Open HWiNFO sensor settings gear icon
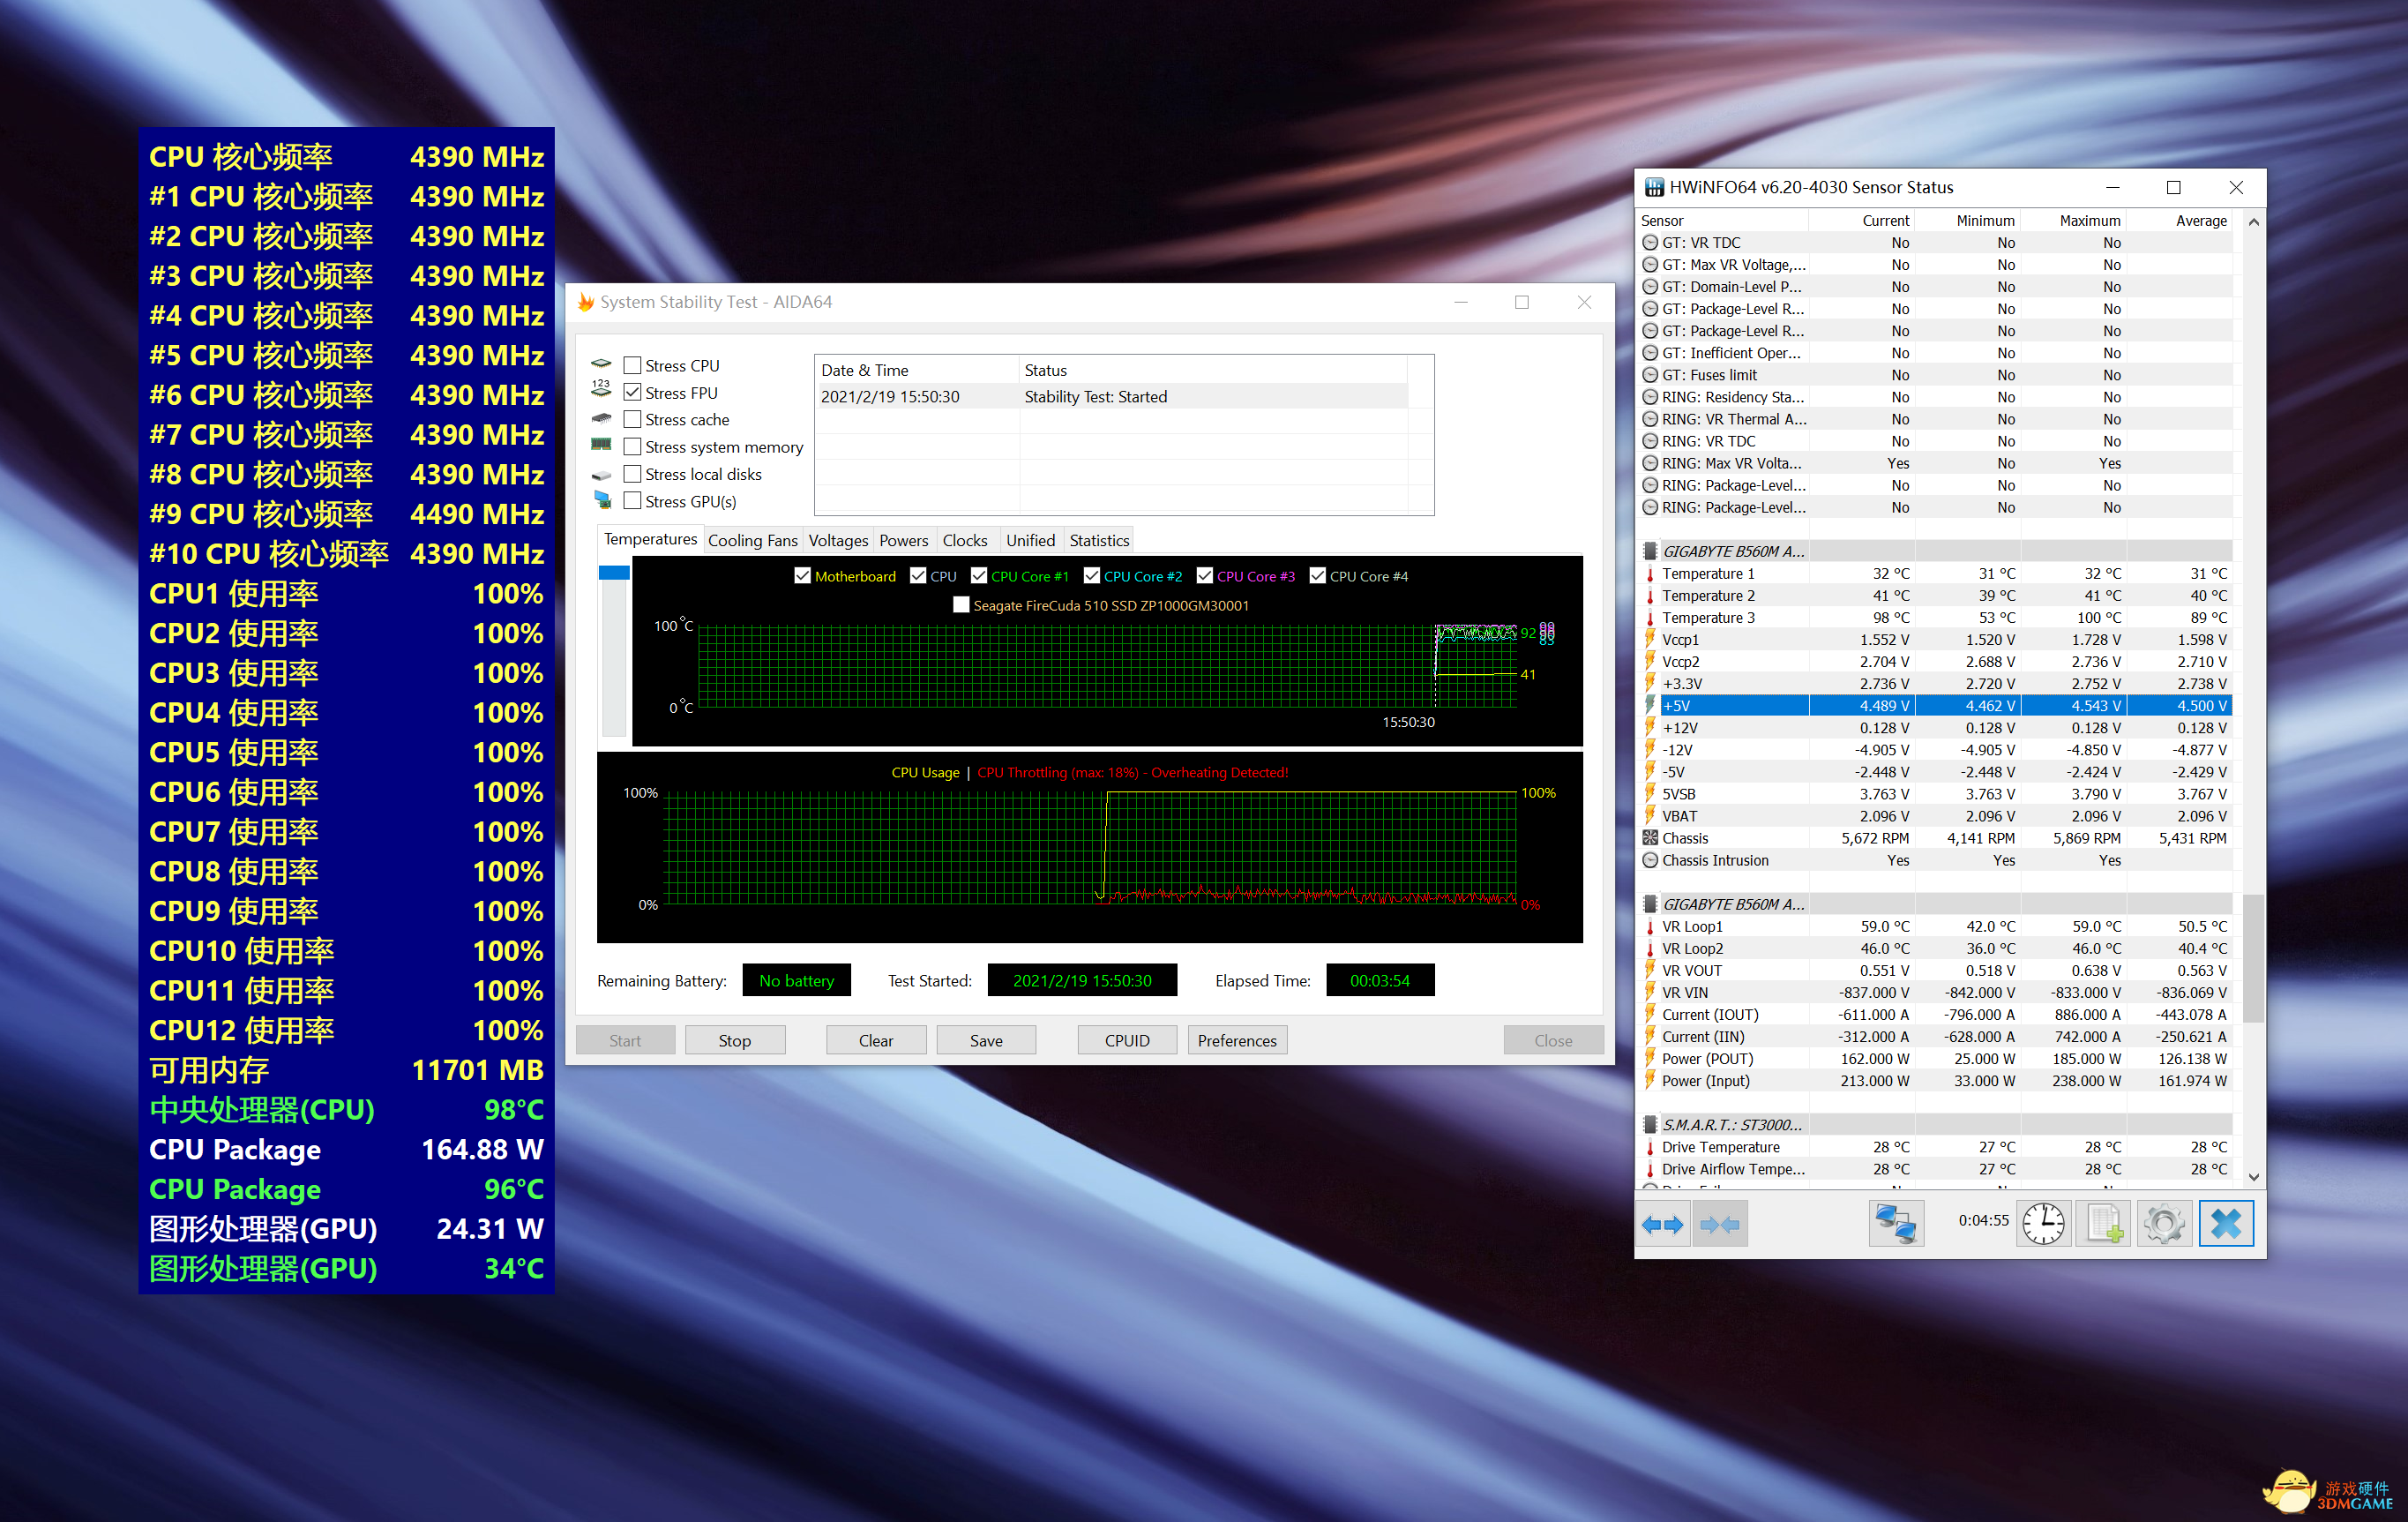The width and height of the screenshot is (2408, 1522). [x=2164, y=1224]
